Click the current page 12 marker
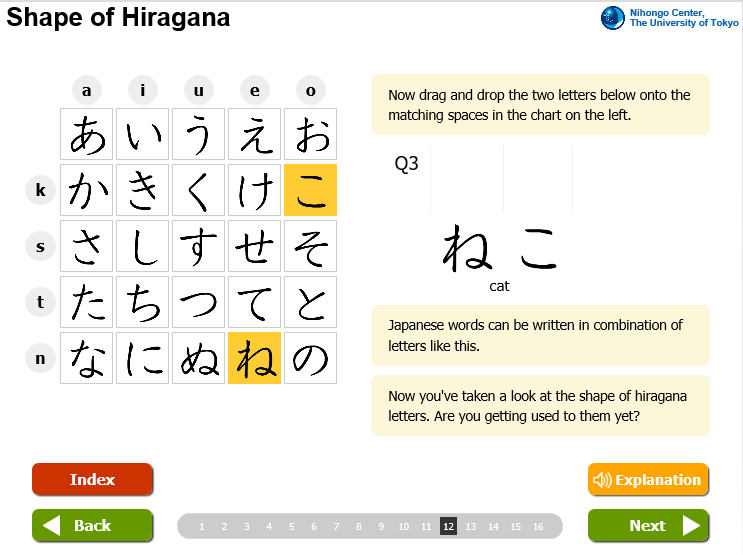This screenshot has width=743, height=555. [448, 526]
